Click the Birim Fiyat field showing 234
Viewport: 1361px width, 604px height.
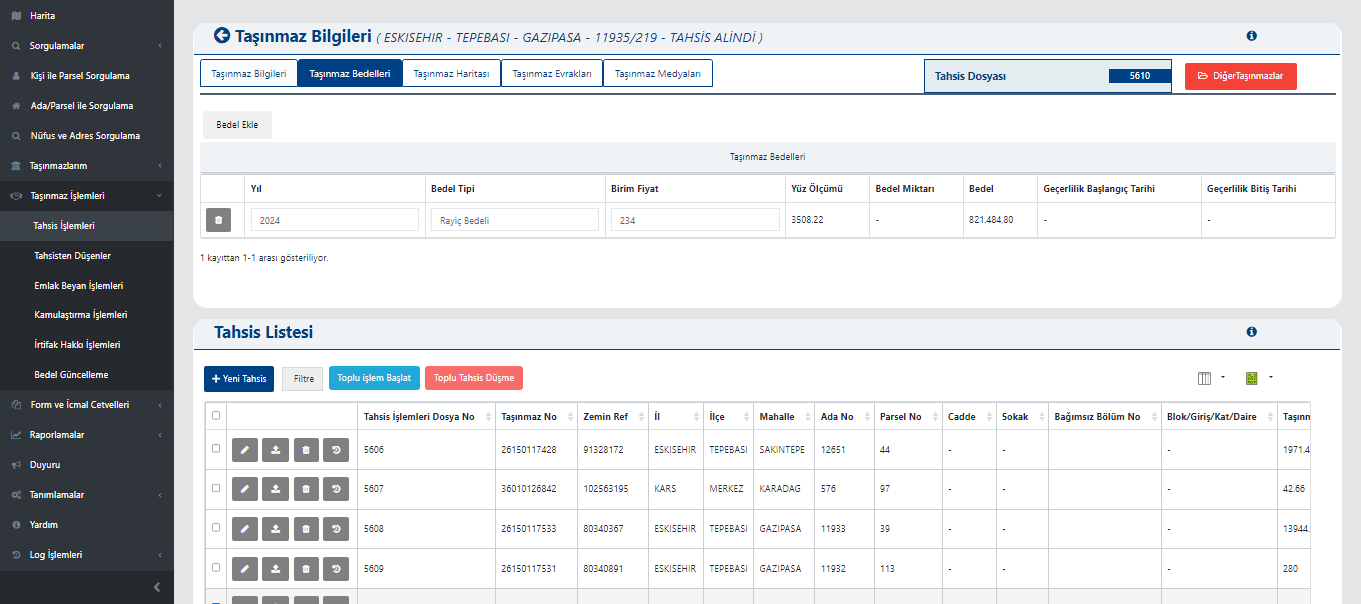pos(695,221)
